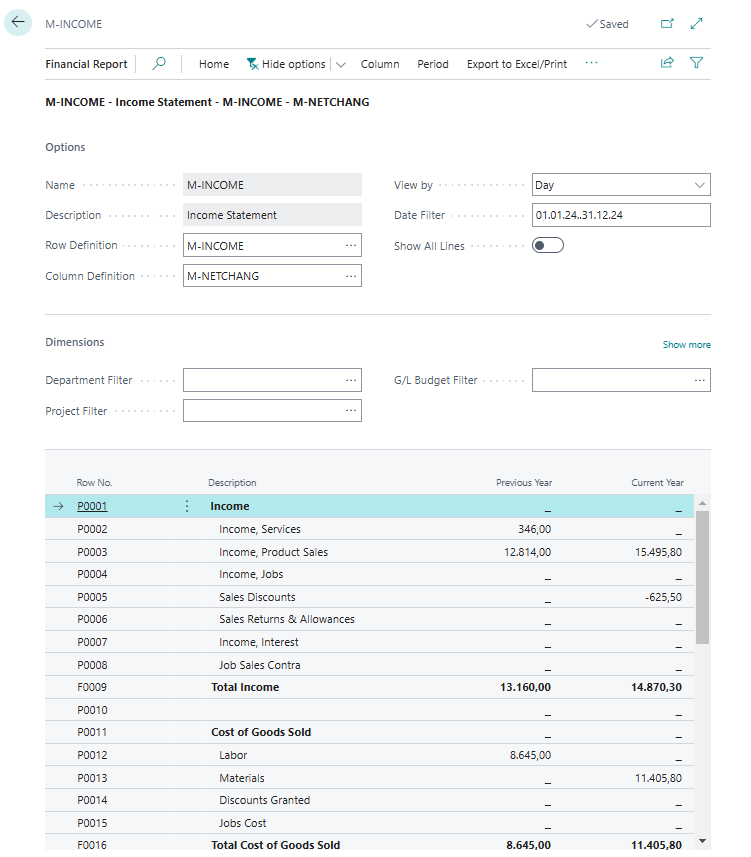Click the read-only Name field M-INCOME
The height and width of the screenshot is (857, 751).
point(272,185)
